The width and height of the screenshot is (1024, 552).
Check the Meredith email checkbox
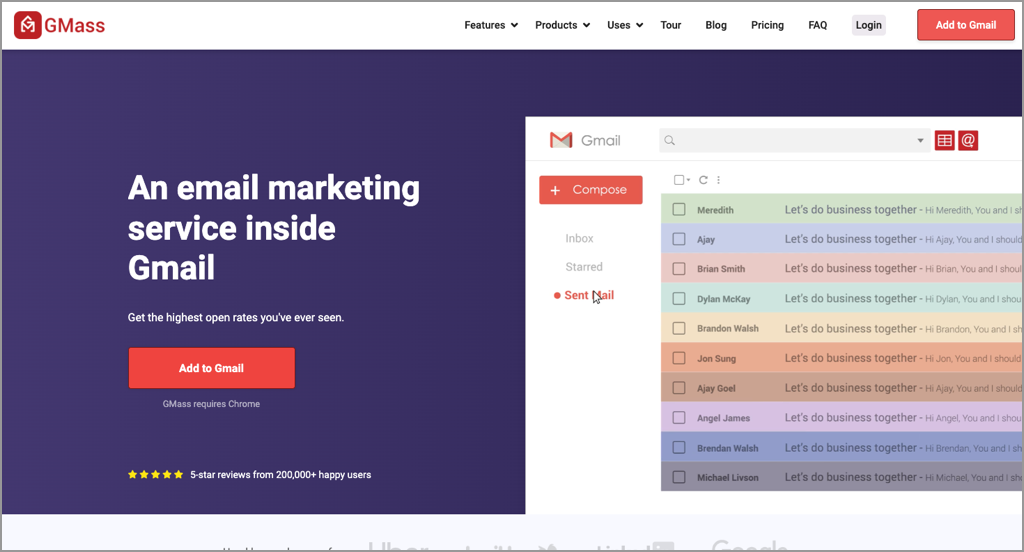click(x=679, y=210)
